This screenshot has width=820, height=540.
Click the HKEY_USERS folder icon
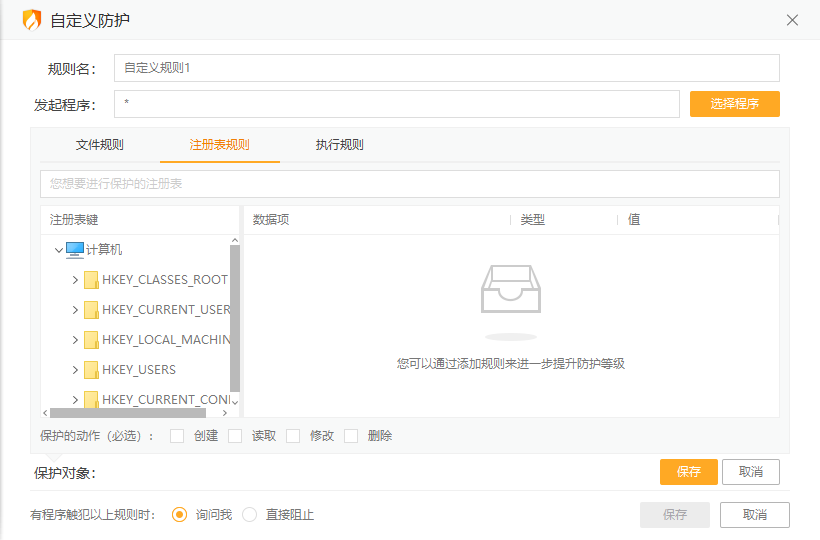click(x=91, y=370)
